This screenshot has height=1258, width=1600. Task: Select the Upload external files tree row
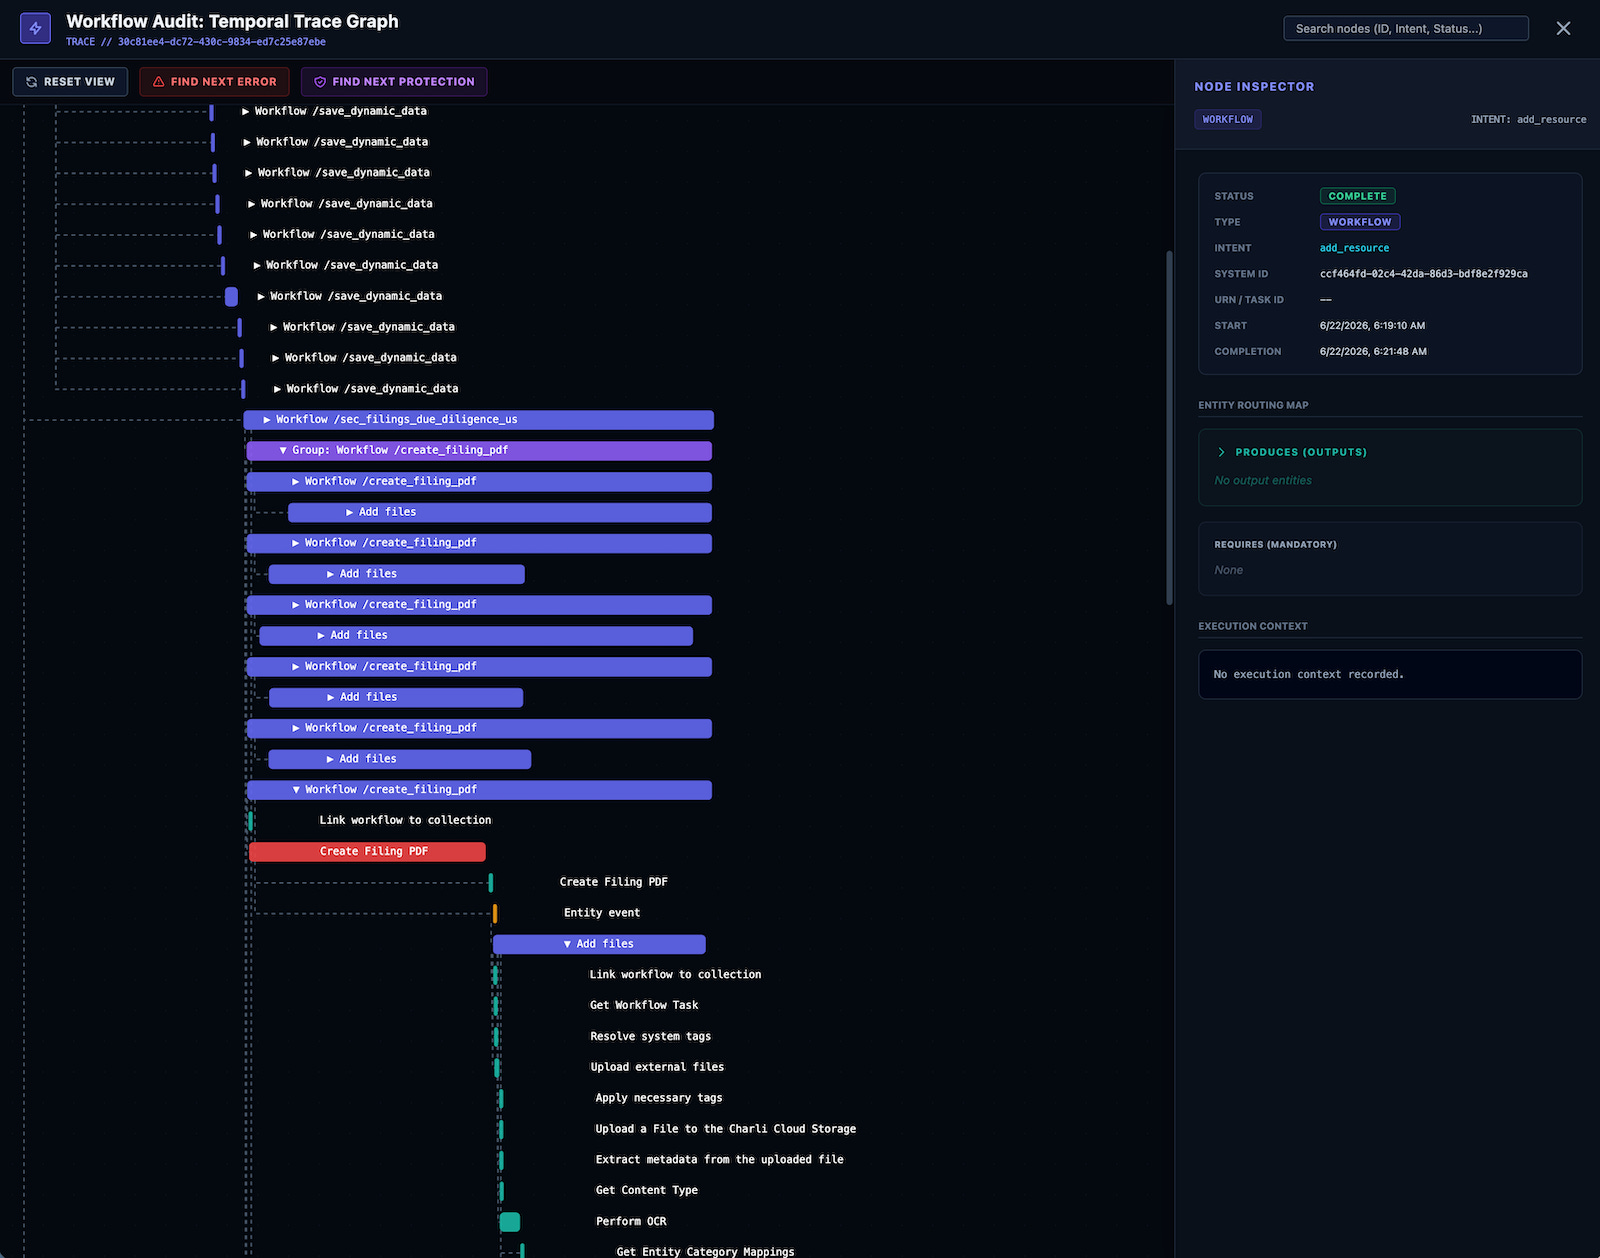pos(657,1067)
